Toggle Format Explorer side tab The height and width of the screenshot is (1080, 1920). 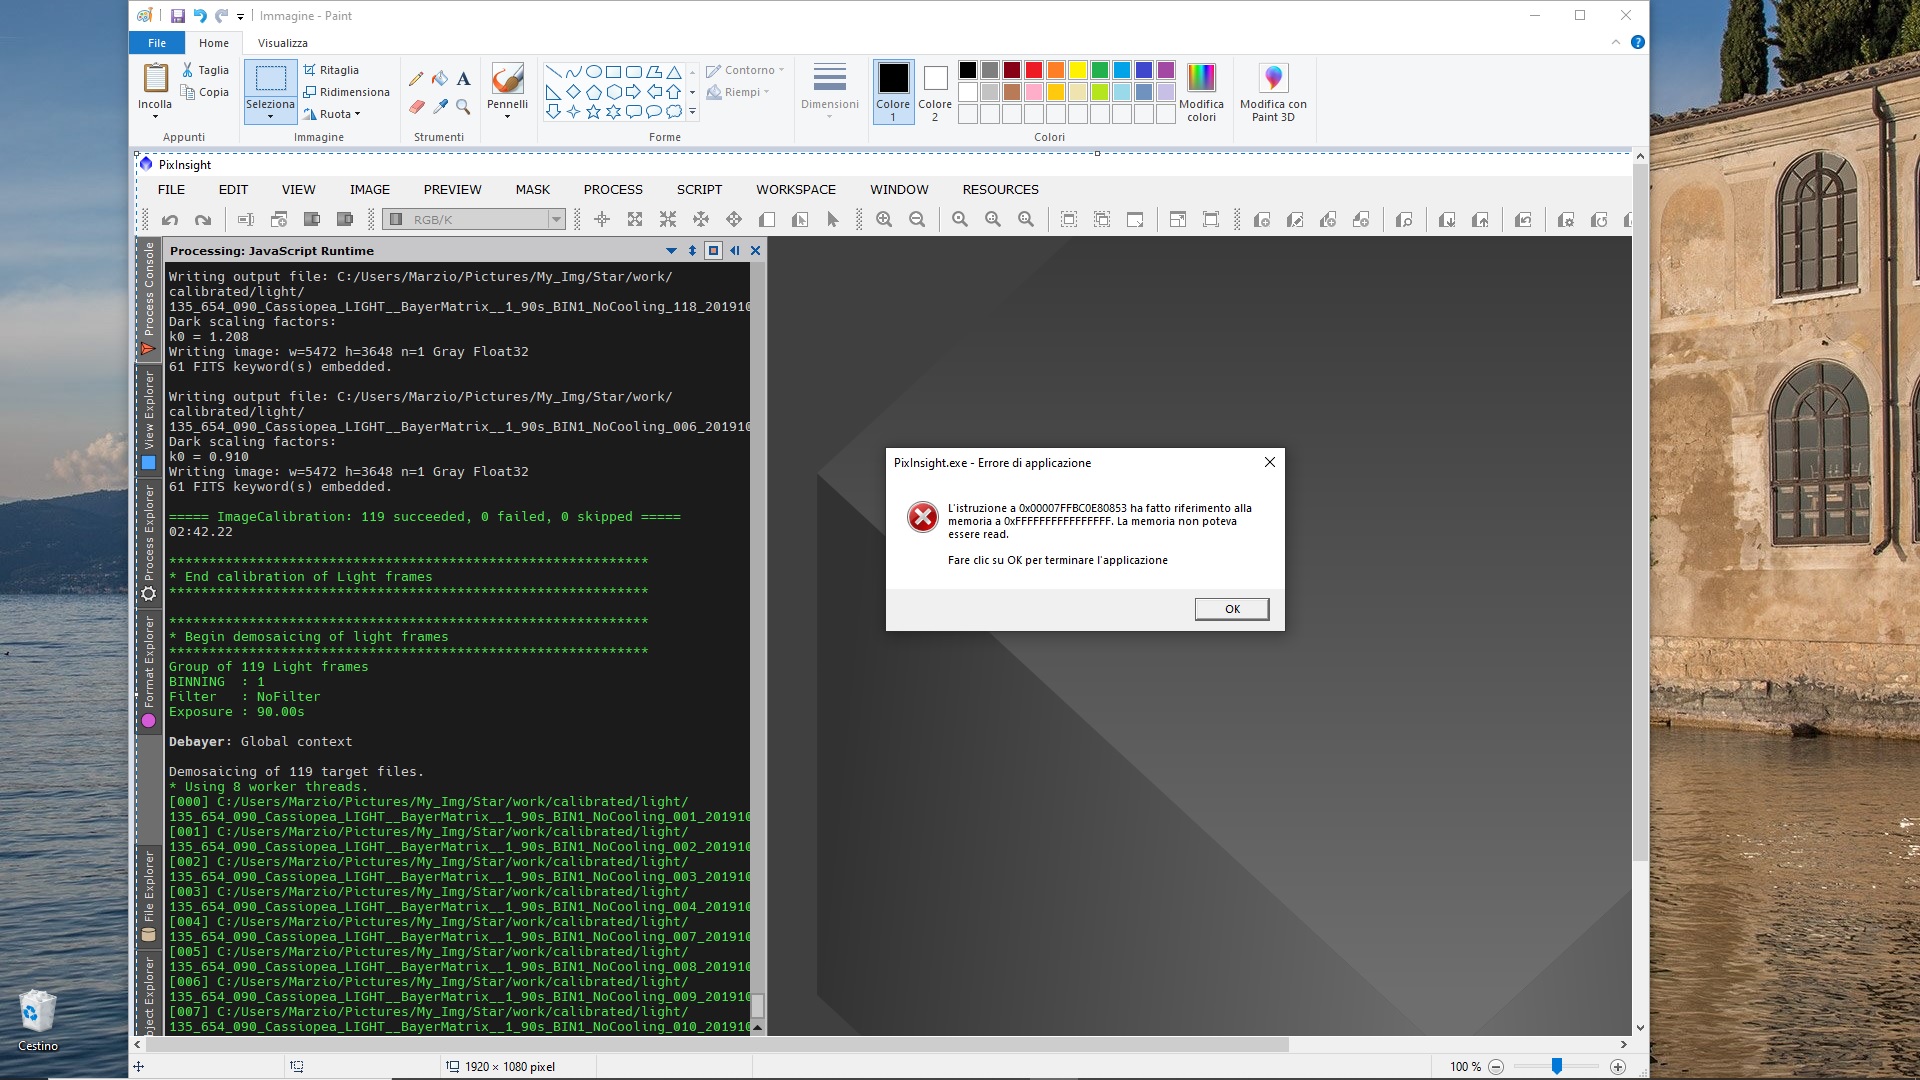tap(149, 671)
